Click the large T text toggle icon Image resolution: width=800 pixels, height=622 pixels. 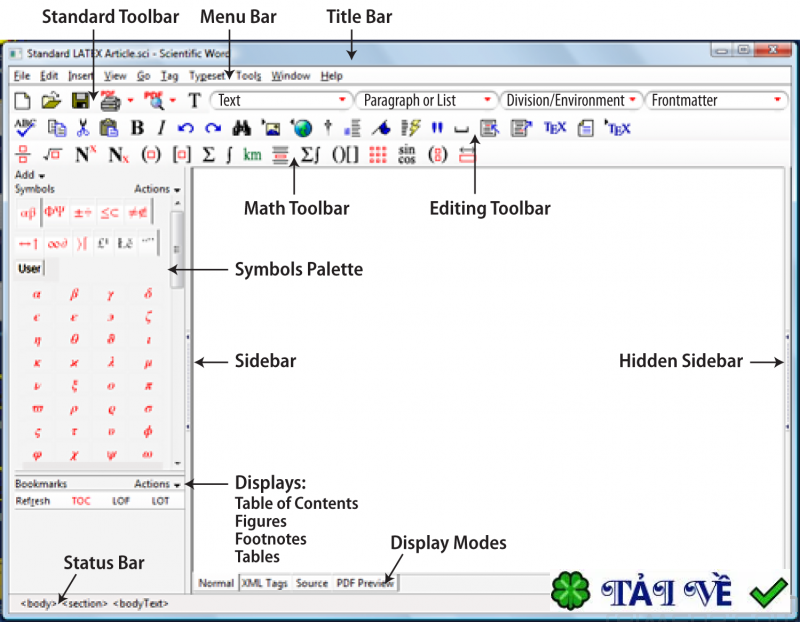(194, 101)
